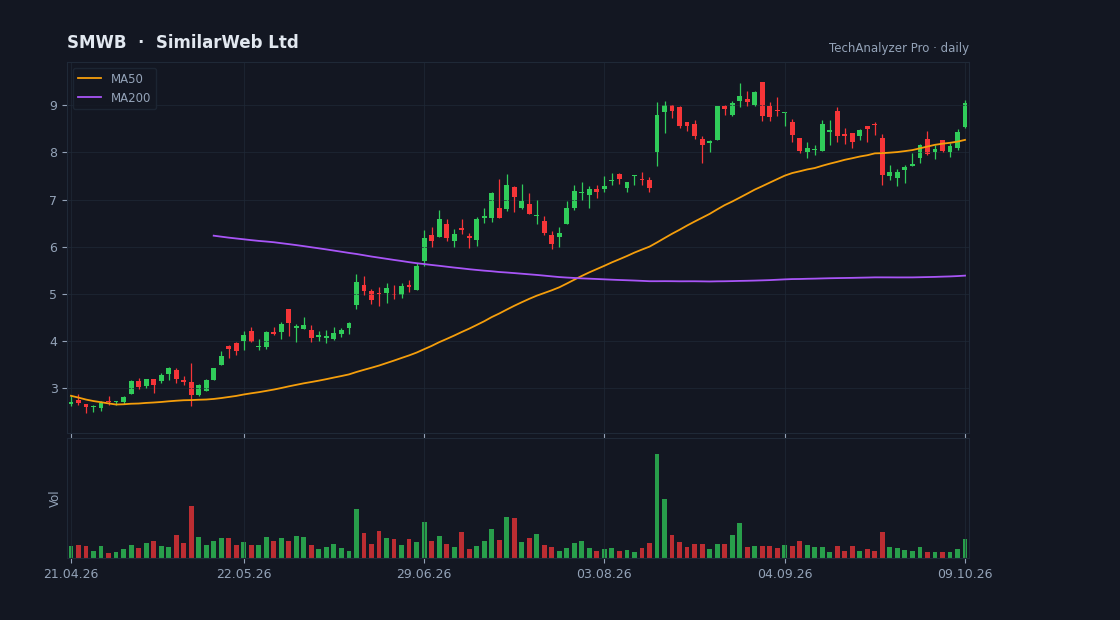Click the 5 price axis label
Image resolution: width=1120 pixels, height=620 pixels.
coord(54,294)
